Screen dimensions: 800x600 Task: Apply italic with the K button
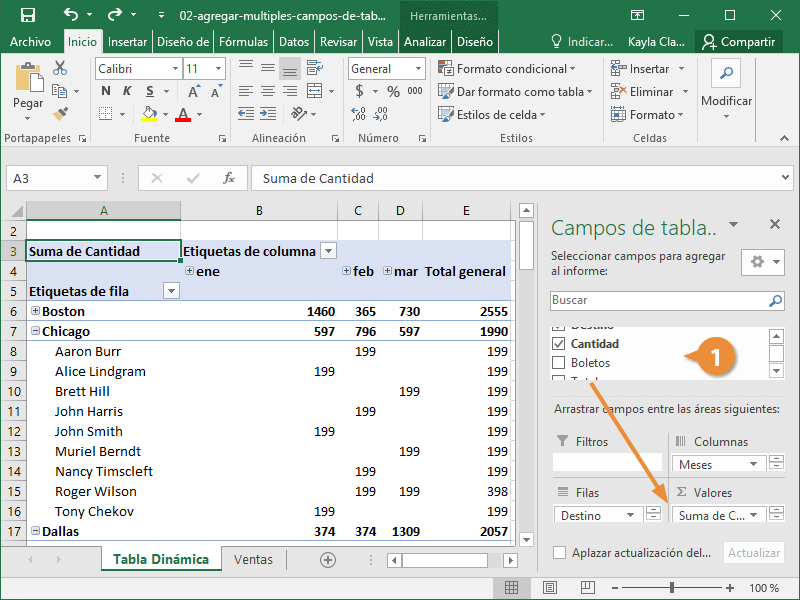tap(127, 91)
